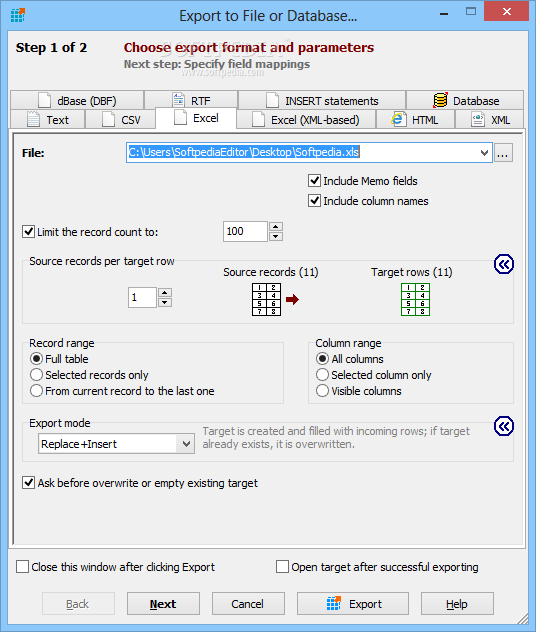This screenshot has height=632, width=536.
Task: Click the Target rows (11) label
Action: (412, 272)
